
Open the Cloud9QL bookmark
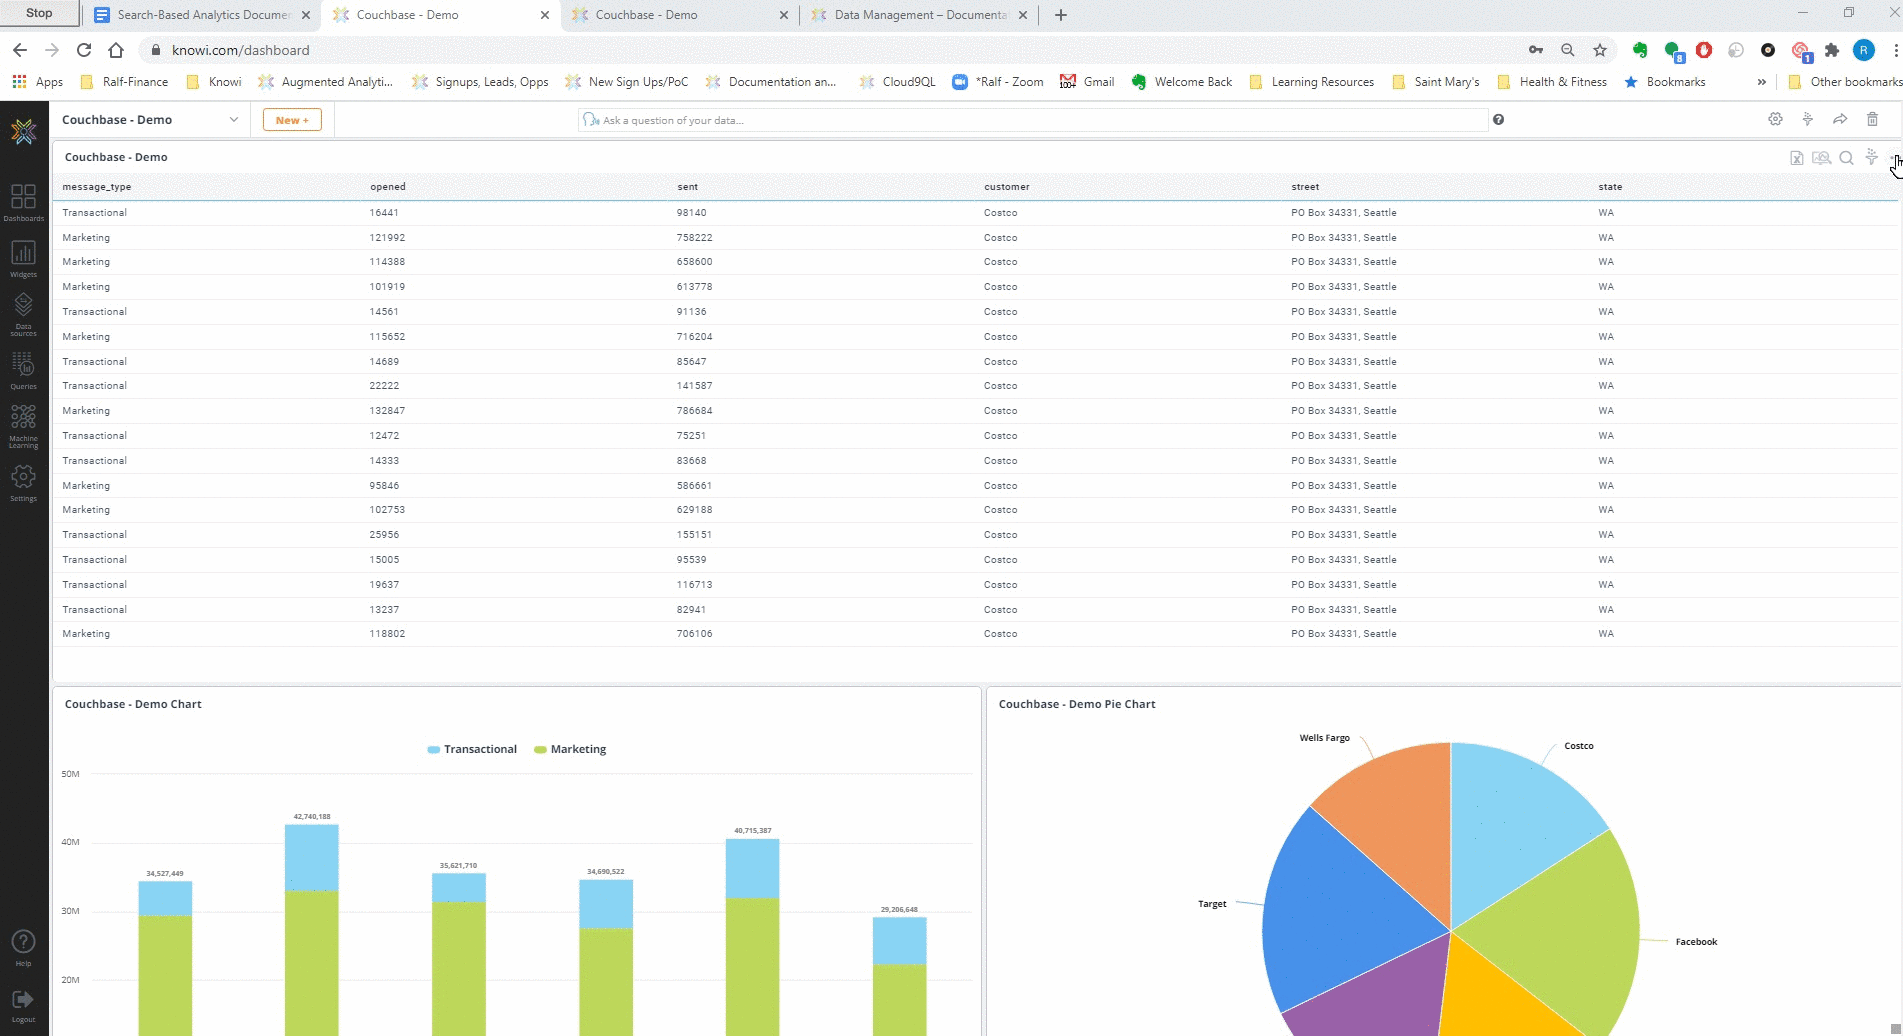point(897,82)
